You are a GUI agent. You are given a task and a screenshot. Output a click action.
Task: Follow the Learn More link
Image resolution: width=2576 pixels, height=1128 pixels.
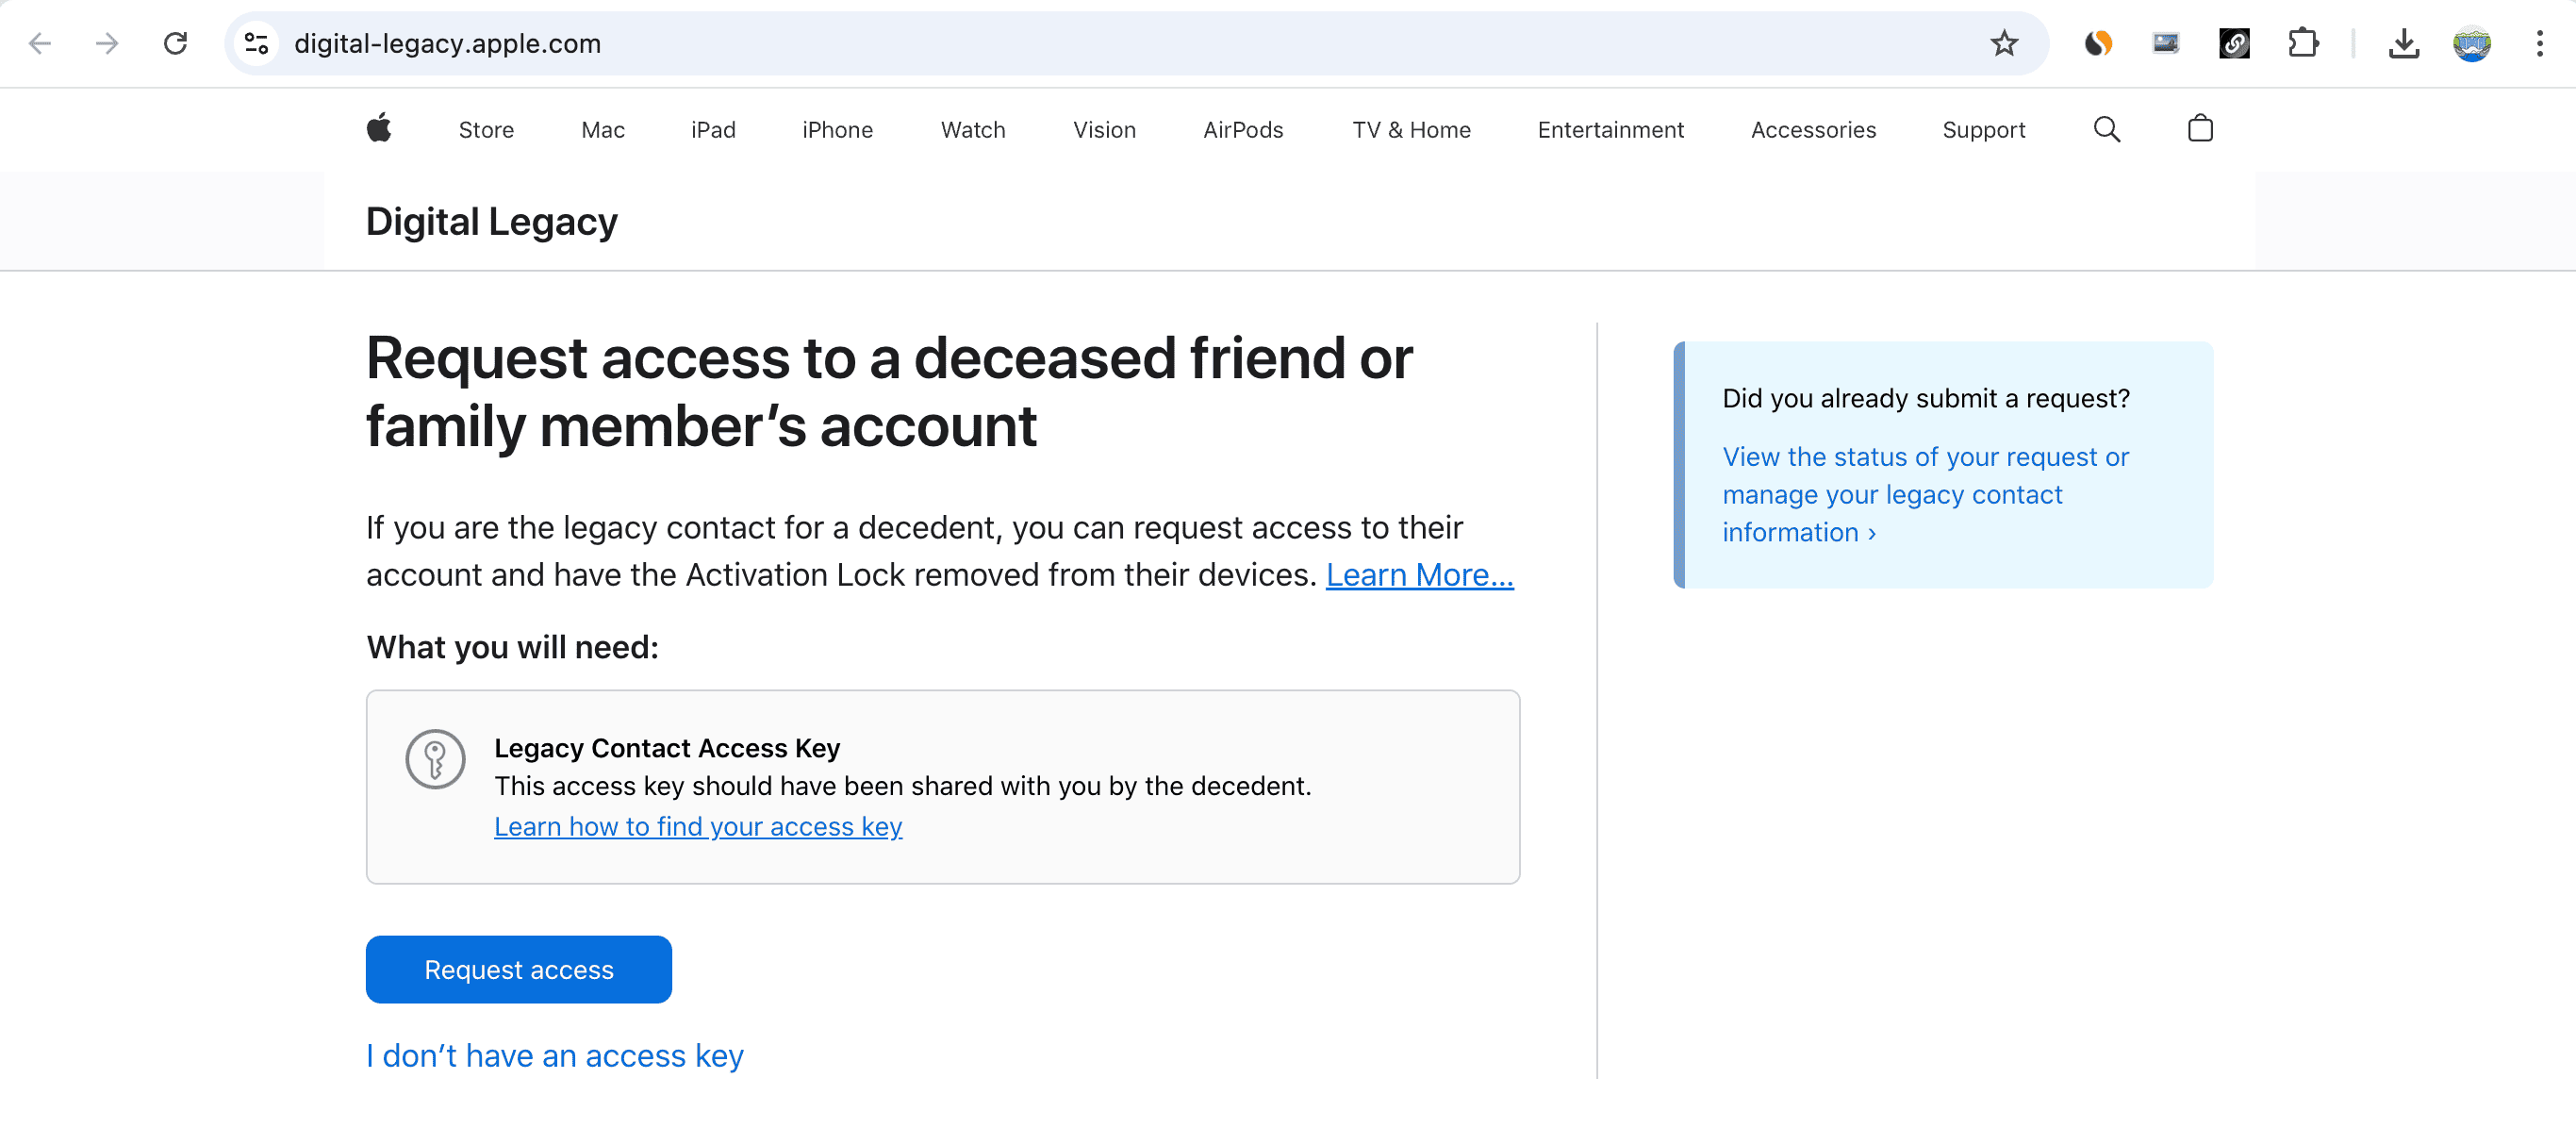pos(1418,574)
